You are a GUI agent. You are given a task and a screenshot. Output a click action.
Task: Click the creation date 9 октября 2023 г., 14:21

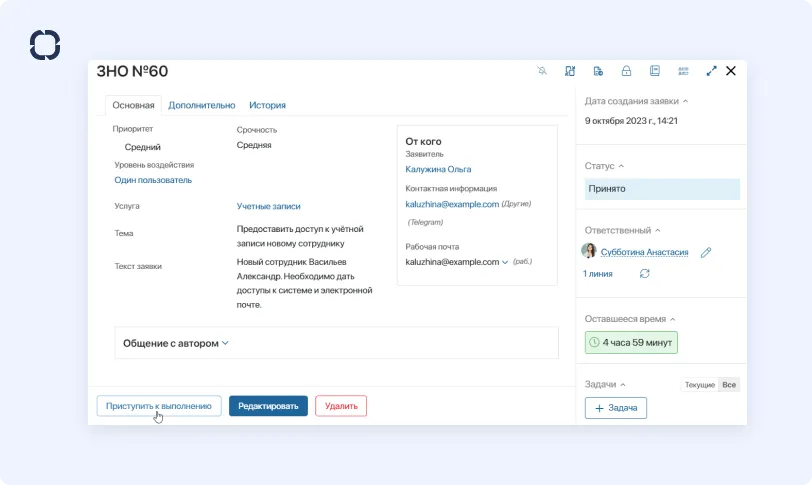tap(631, 121)
